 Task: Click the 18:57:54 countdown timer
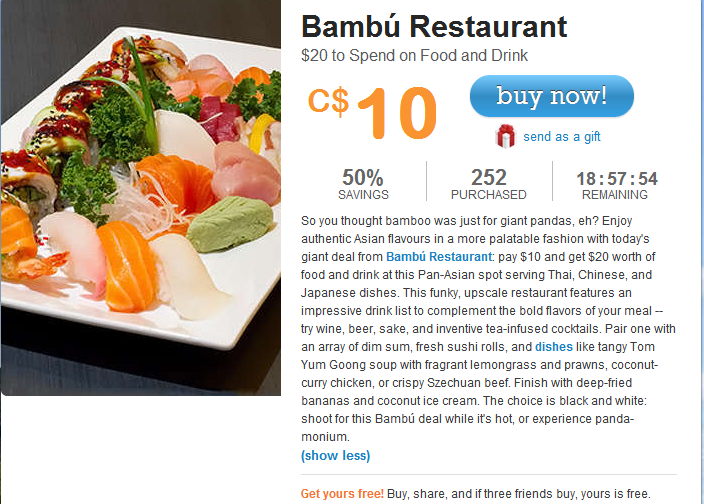tap(617, 179)
